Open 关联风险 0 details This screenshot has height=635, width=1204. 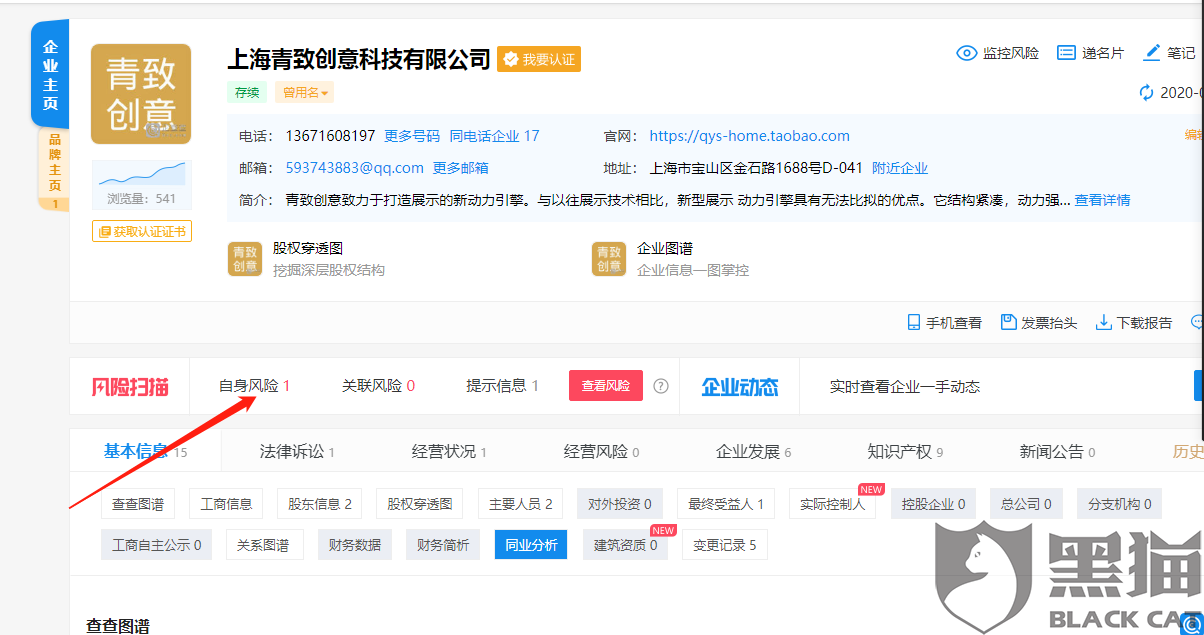click(379, 386)
